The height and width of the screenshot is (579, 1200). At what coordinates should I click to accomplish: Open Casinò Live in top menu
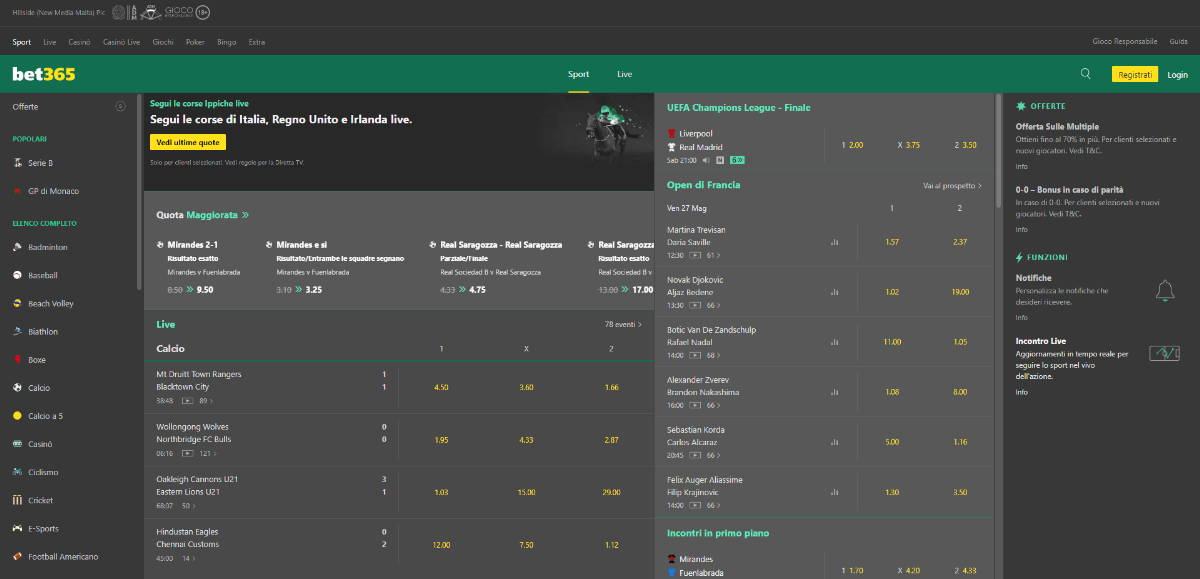point(121,42)
